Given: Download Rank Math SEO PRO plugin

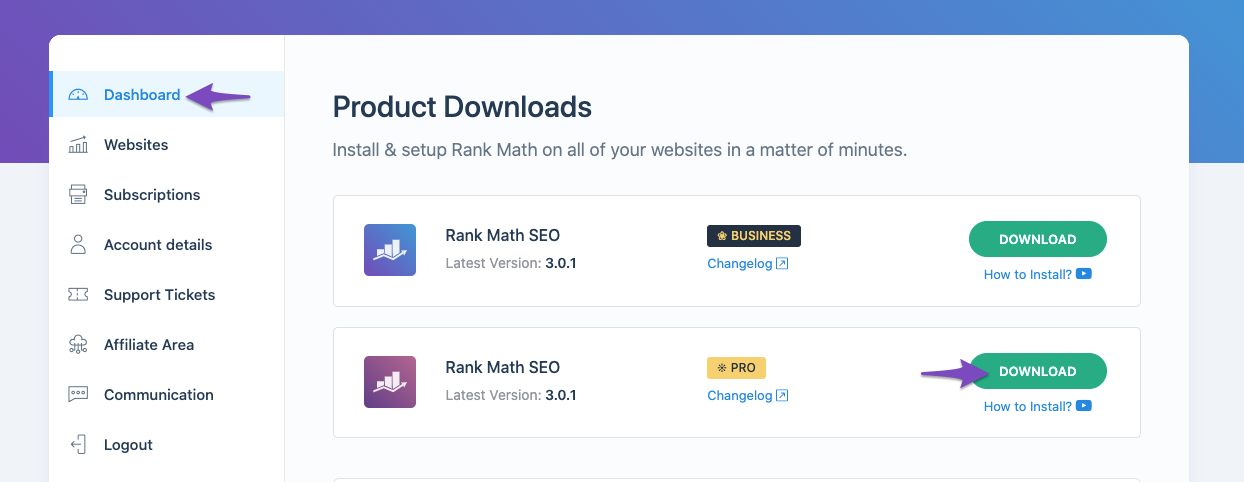Looking at the screenshot, I should click(1037, 371).
